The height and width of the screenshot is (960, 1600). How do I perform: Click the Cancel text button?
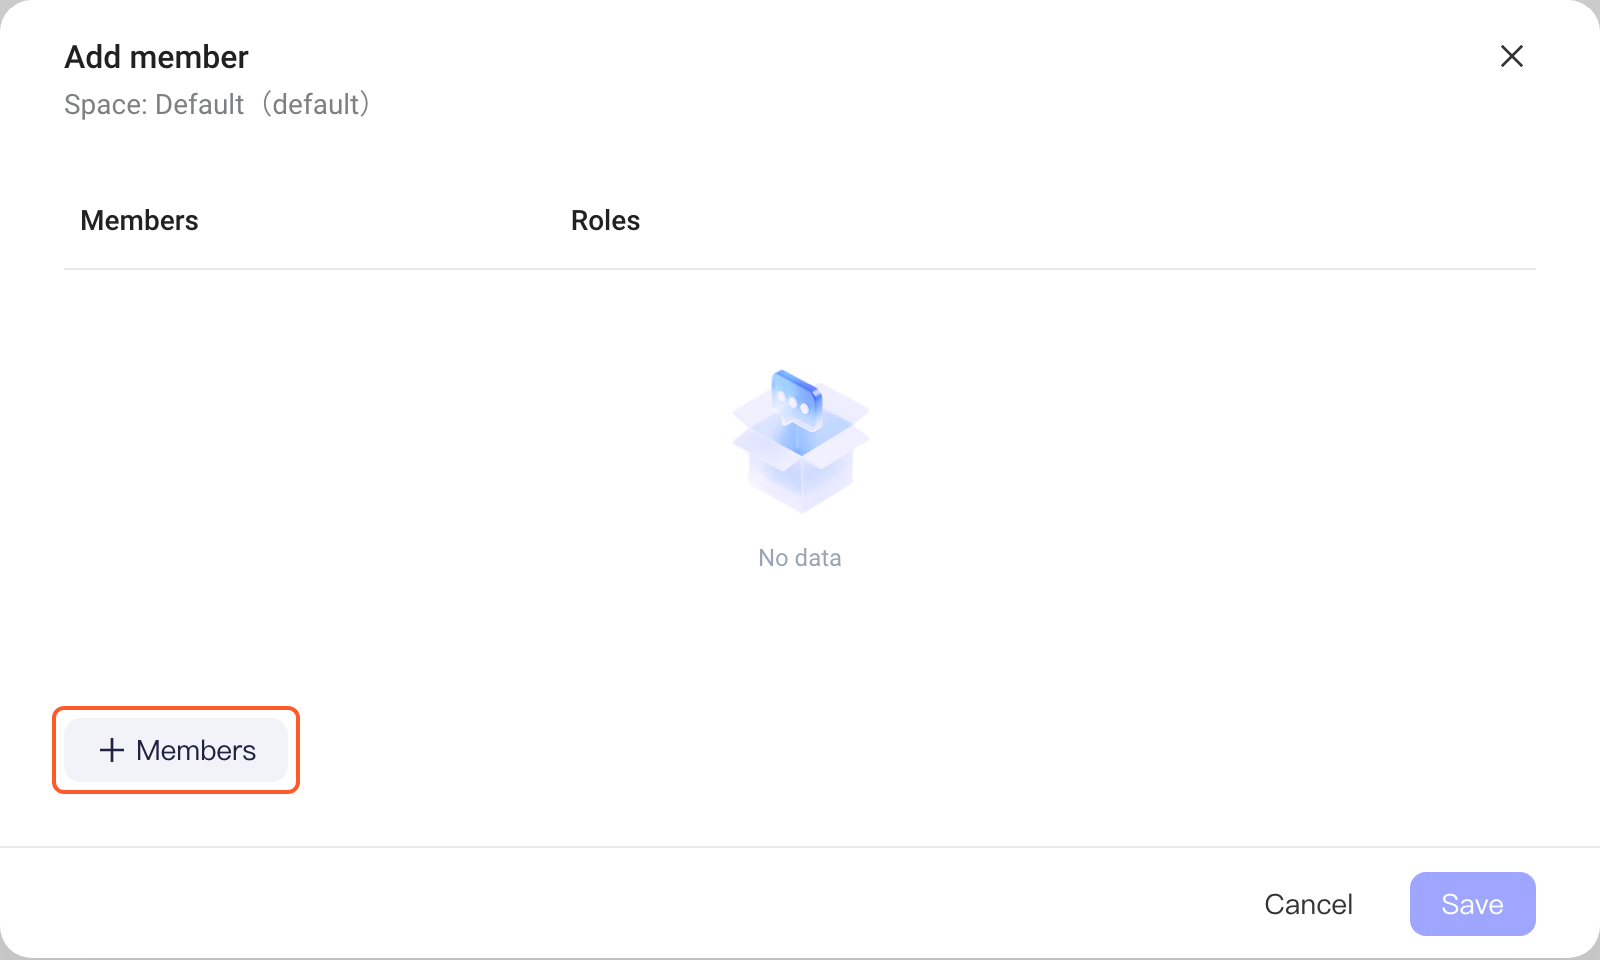[x=1308, y=904]
